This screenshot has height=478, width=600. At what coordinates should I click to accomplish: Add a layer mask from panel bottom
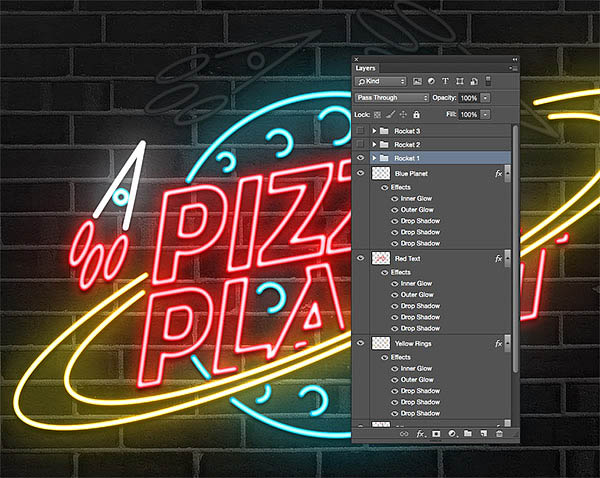[437, 434]
